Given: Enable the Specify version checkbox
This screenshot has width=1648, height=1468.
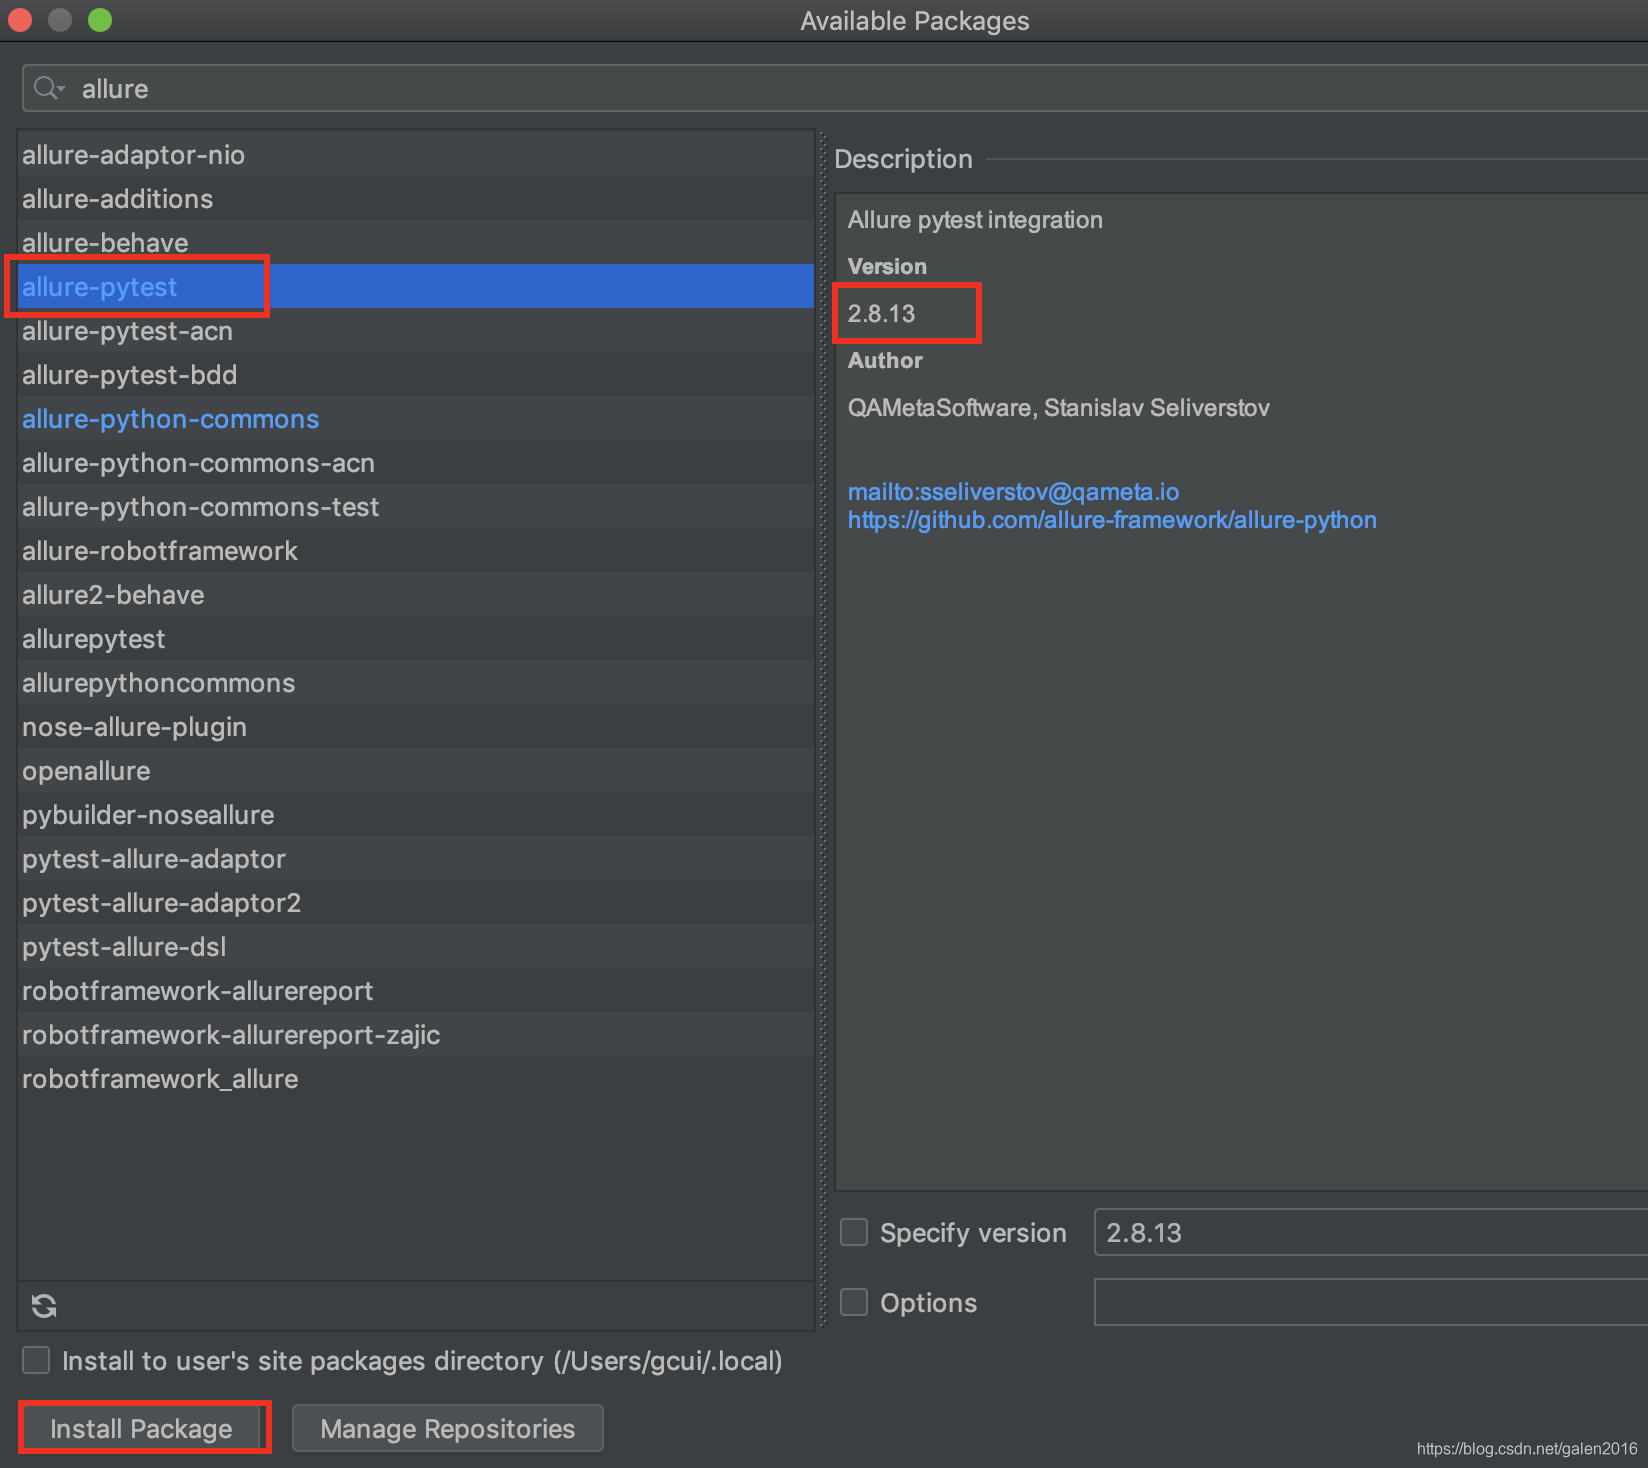Looking at the screenshot, I should [x=854, y=1232].
